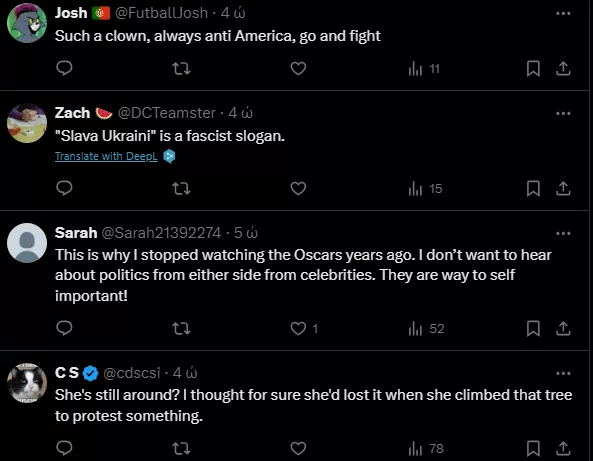This screenshot has height=461, width=593.
Task: Share Josh's tweet via upload icon
Action: tap(563, 68)
